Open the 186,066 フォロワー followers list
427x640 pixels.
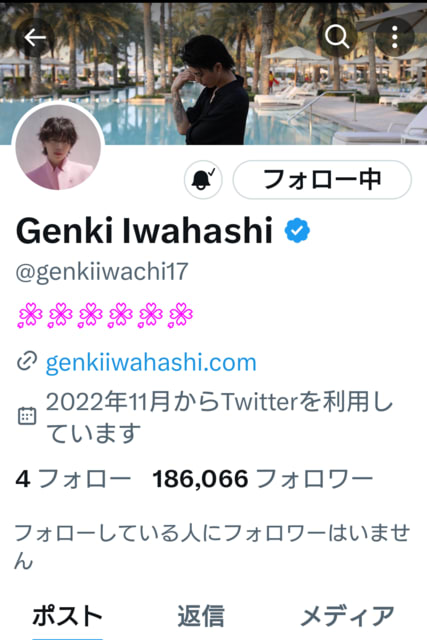point(262,478)
